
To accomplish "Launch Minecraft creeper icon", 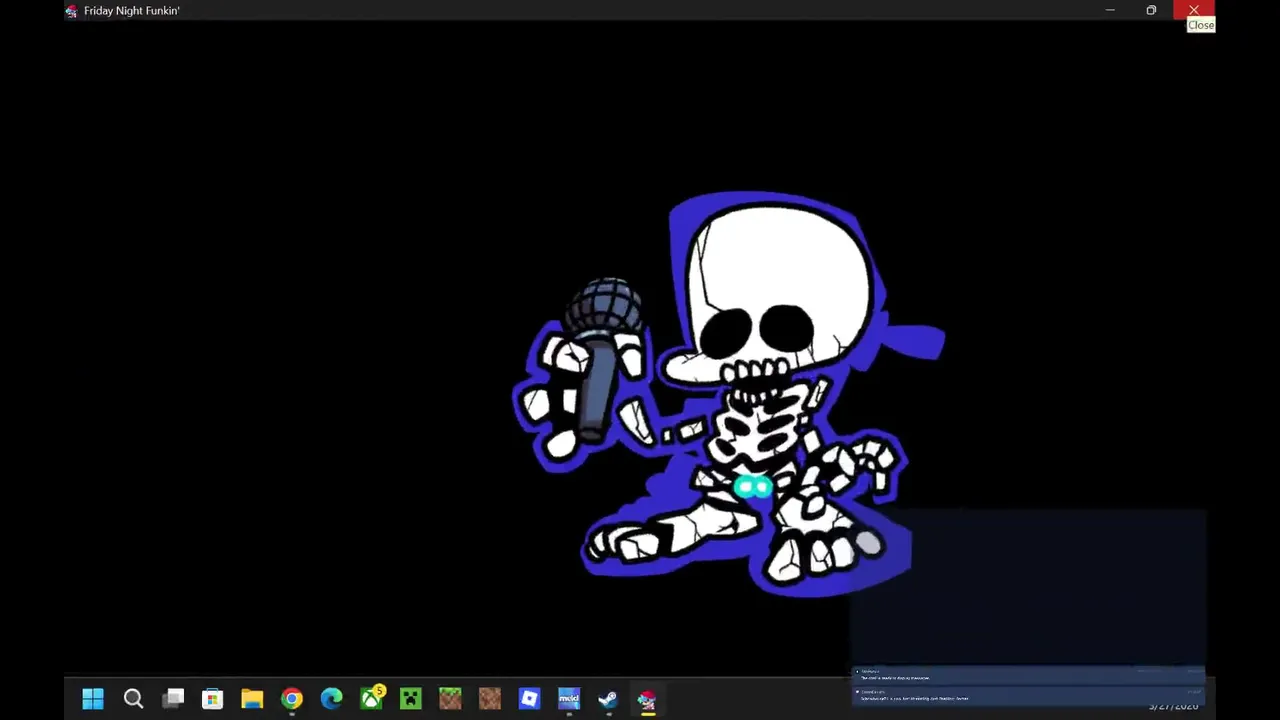I will pyautogui.click(x=411, y=699).
